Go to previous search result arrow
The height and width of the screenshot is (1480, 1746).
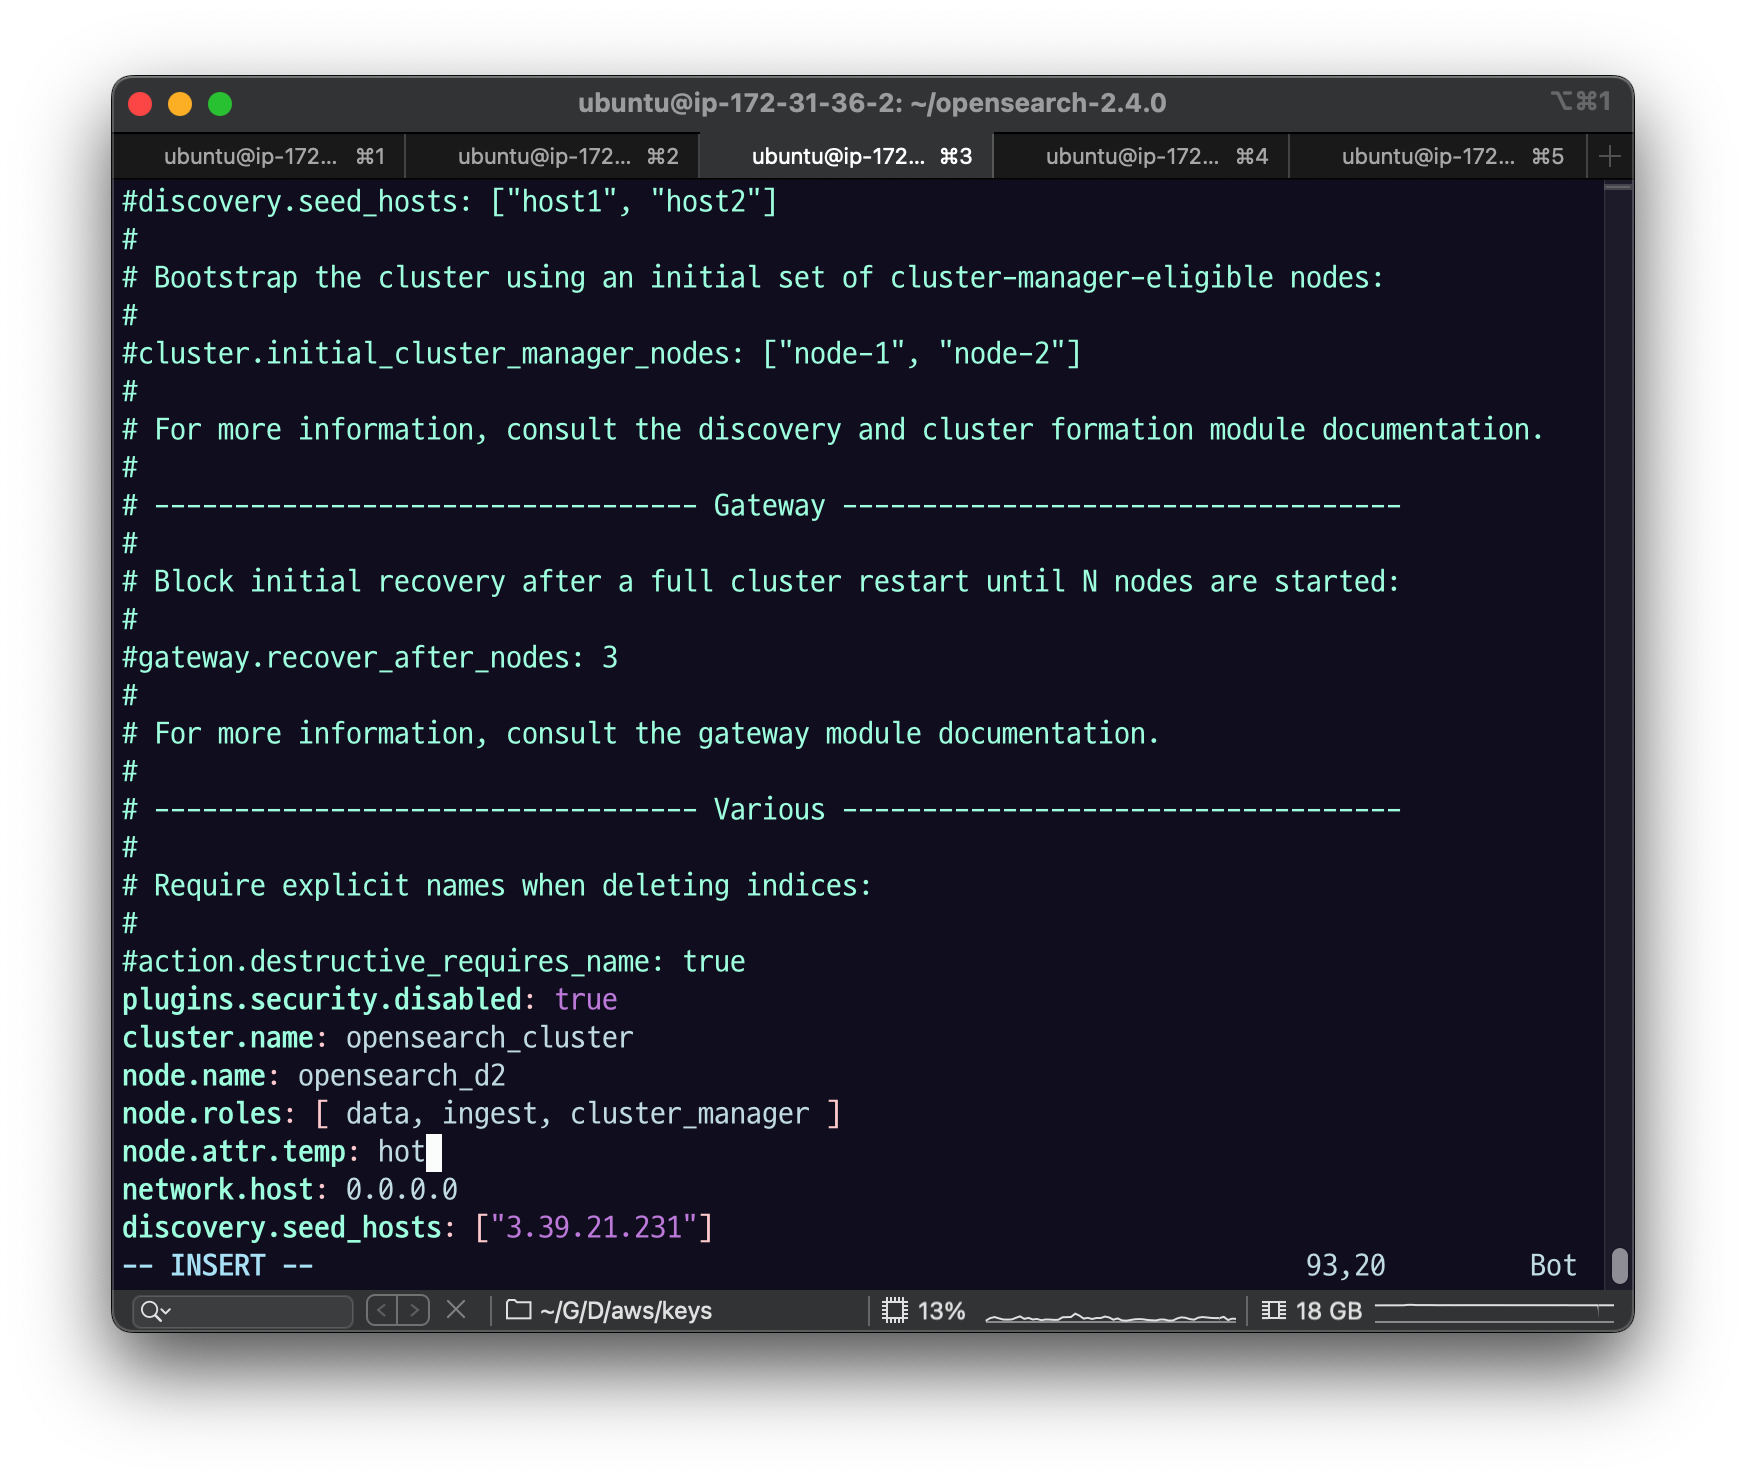(x=382, y=1310)
